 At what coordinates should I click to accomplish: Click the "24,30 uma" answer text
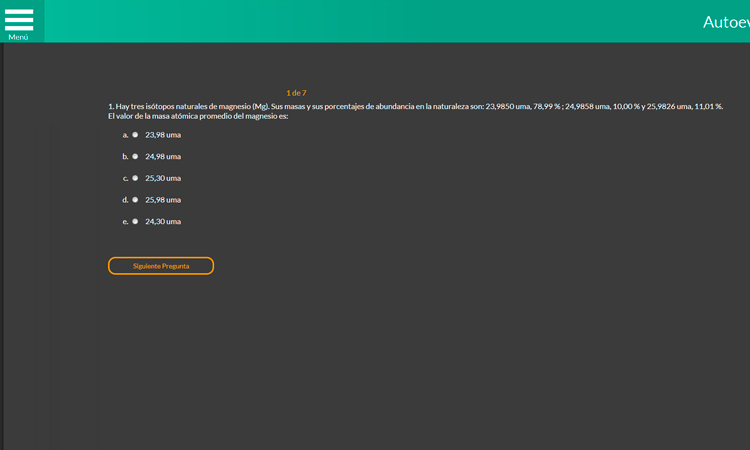click(x=163, y=222)
